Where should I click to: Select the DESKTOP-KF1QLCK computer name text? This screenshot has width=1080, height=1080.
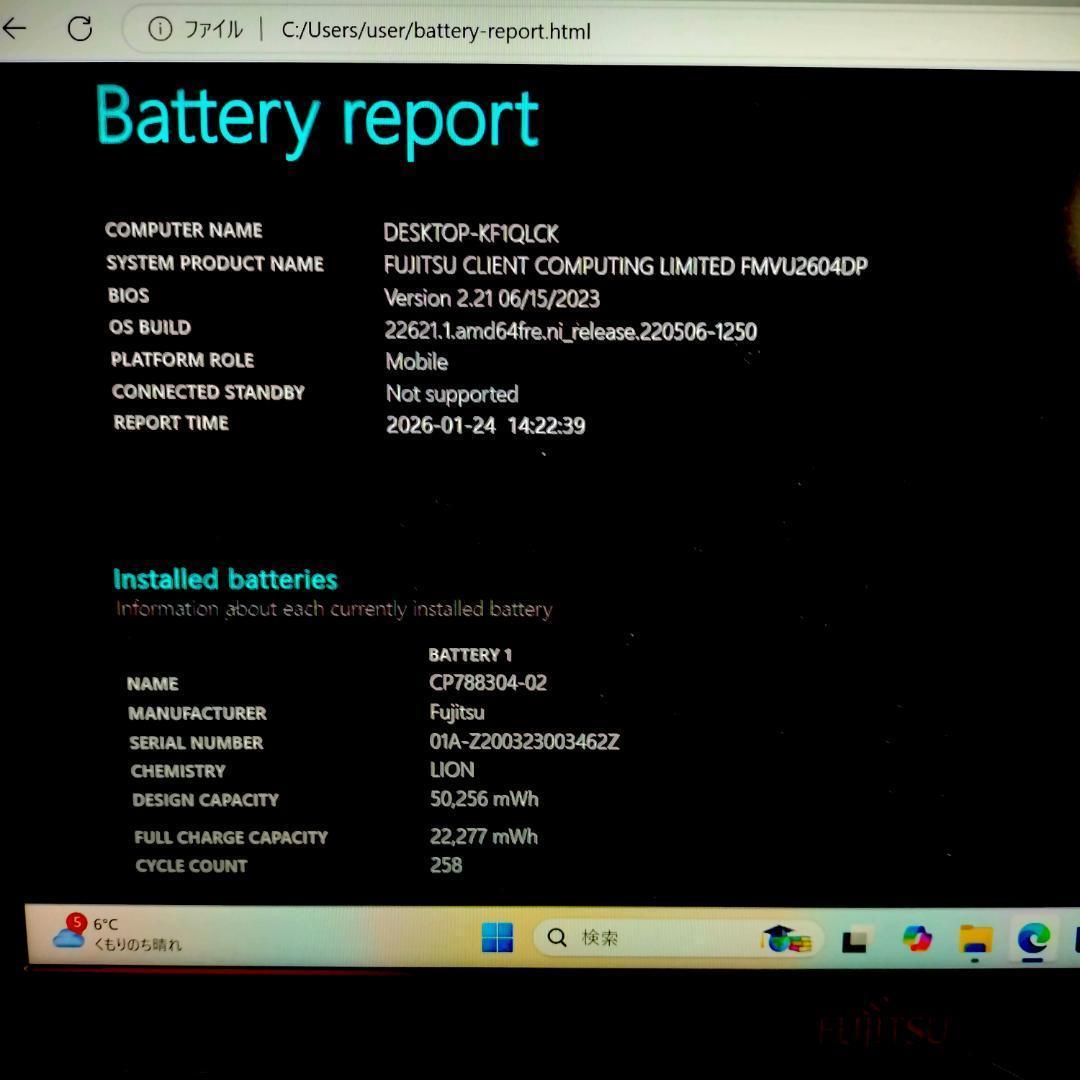click(471, 234)
